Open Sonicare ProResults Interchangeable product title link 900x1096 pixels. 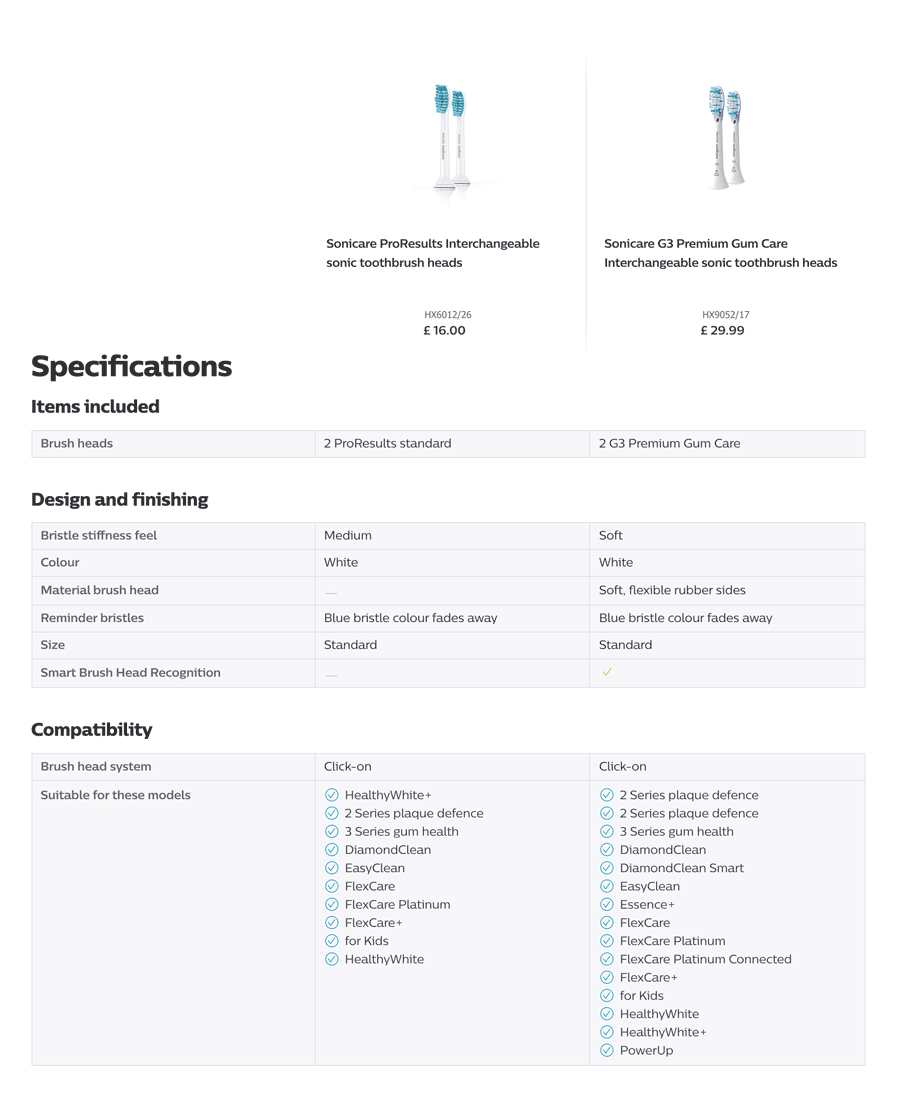click(x=433, y=253)
